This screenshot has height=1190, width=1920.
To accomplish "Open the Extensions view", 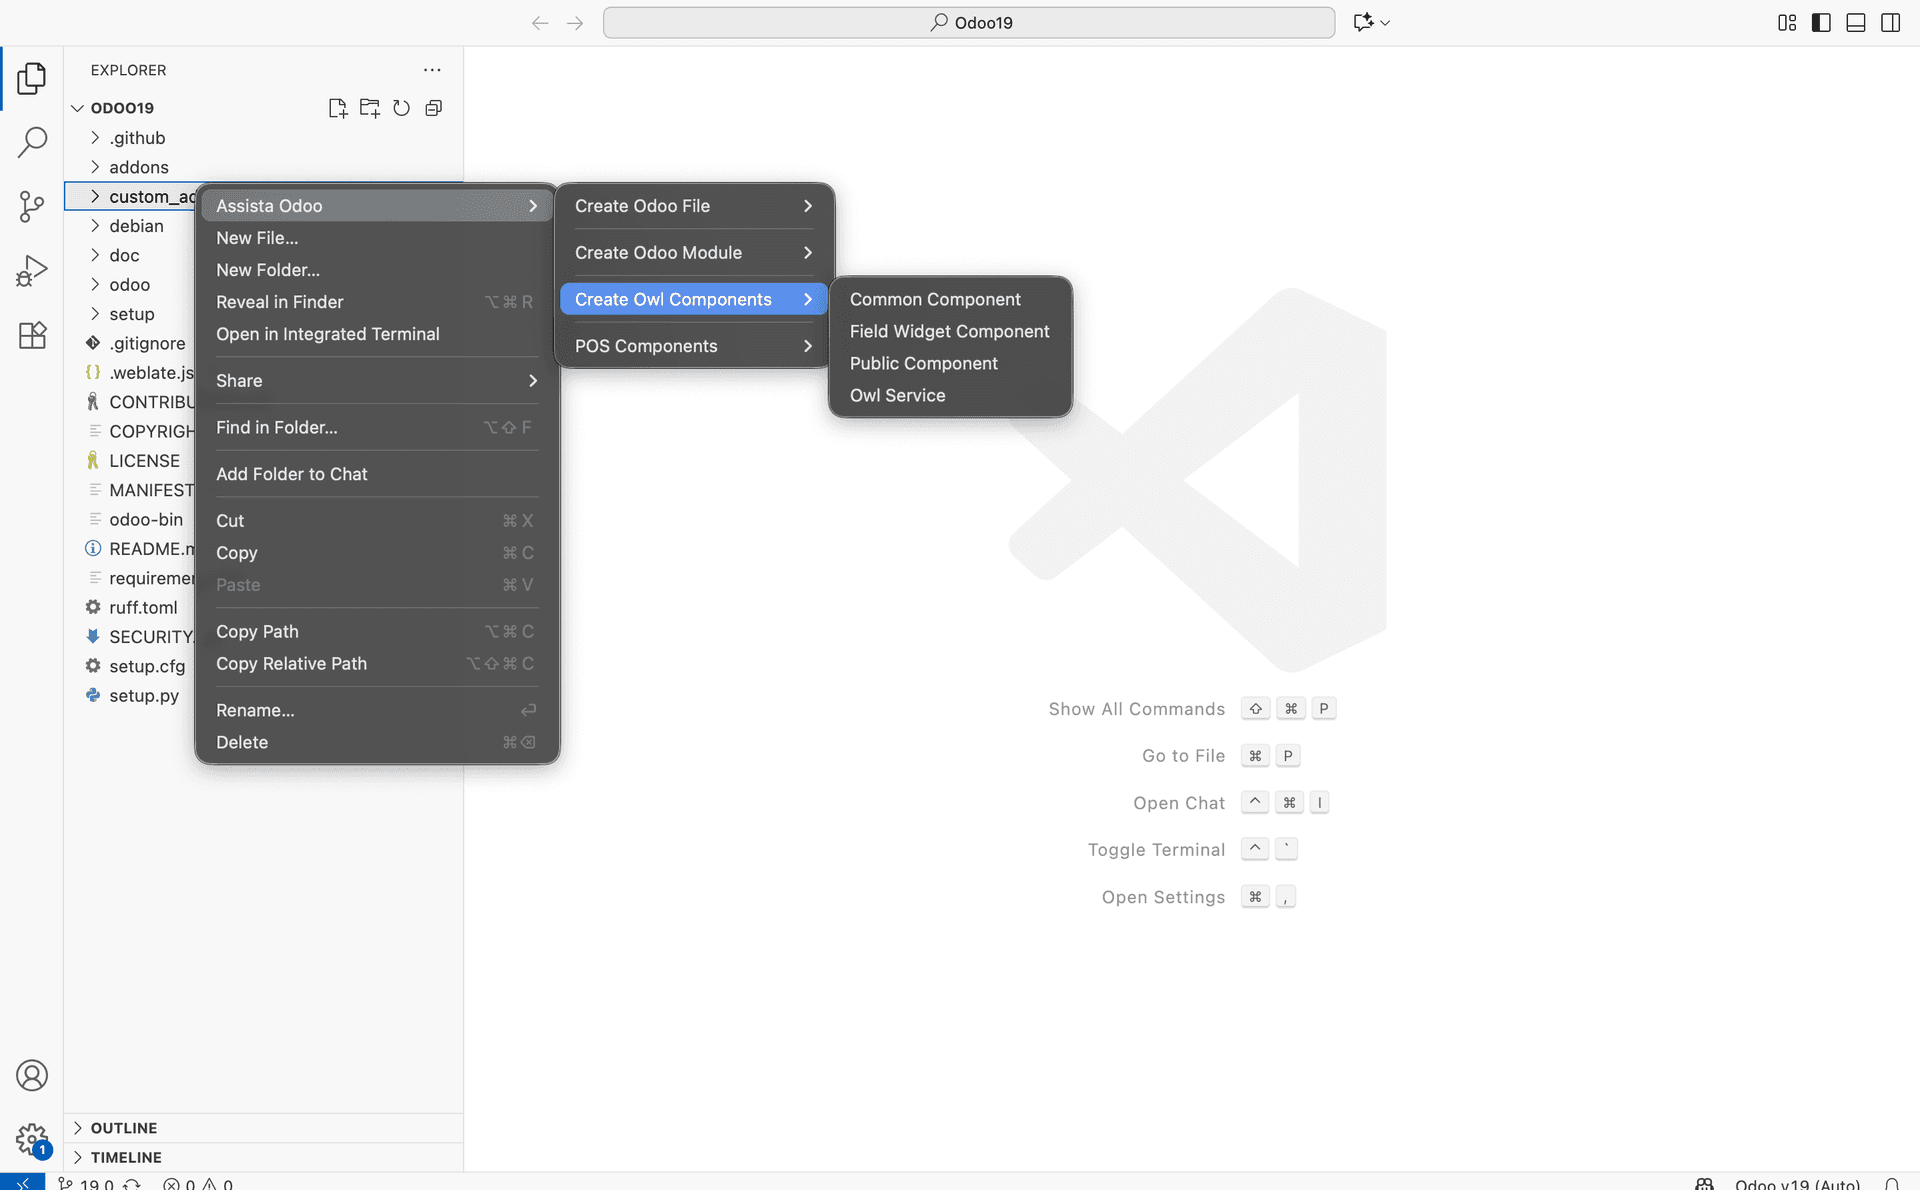I will pos(32,336).
